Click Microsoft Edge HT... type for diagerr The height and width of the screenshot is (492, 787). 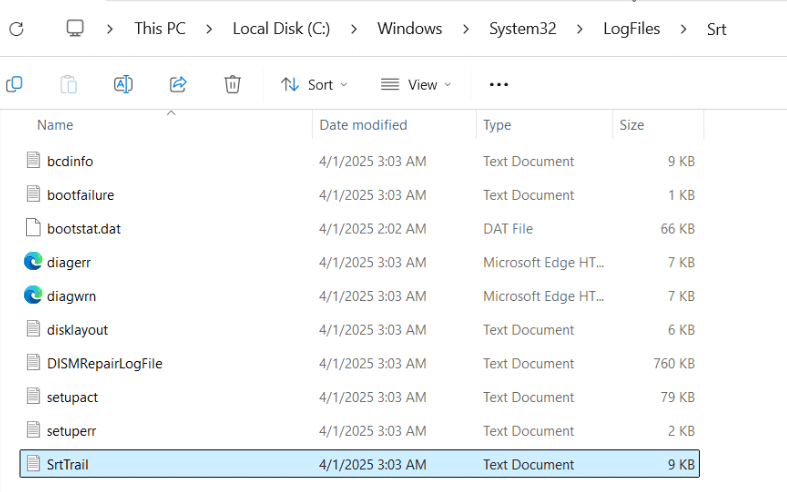[x=544, y=262]
